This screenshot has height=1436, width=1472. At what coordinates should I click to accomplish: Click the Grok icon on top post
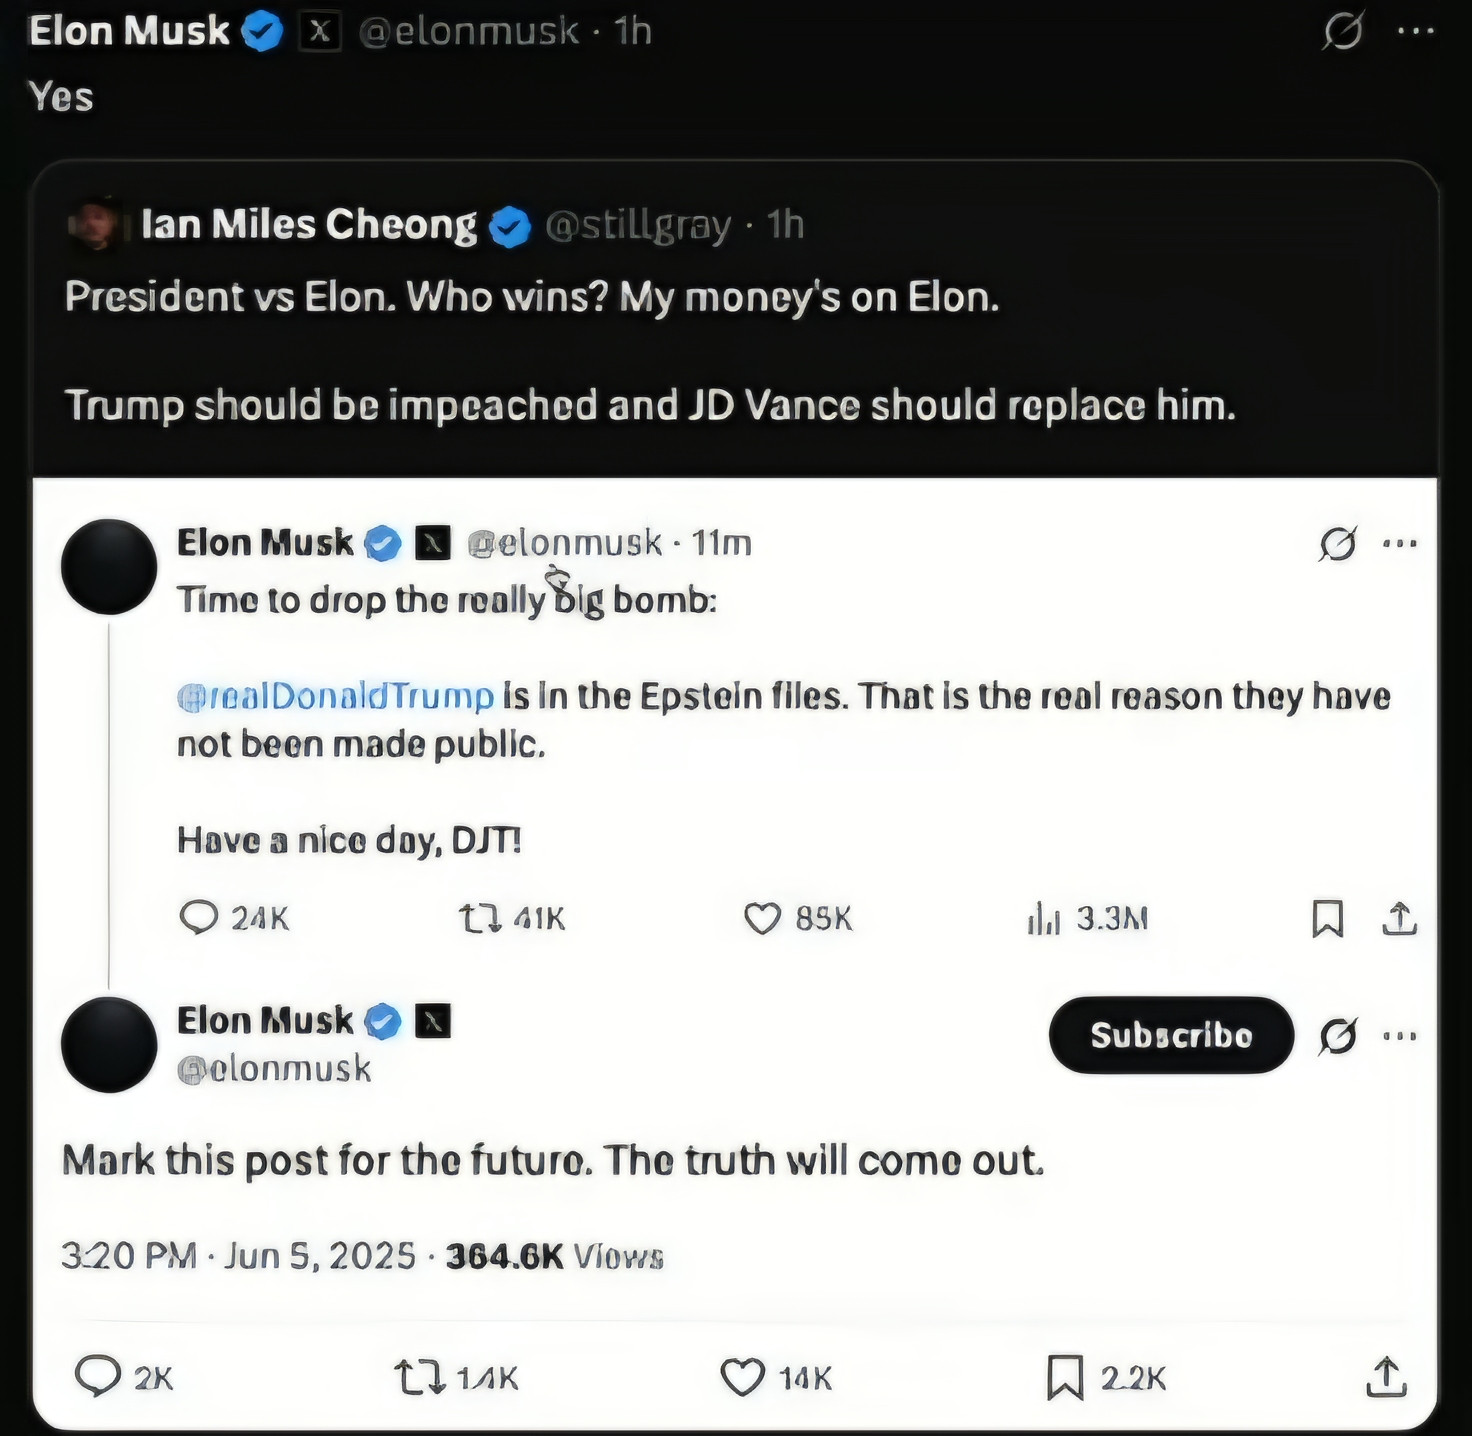pyautogui.click(x=1342, y=31)
